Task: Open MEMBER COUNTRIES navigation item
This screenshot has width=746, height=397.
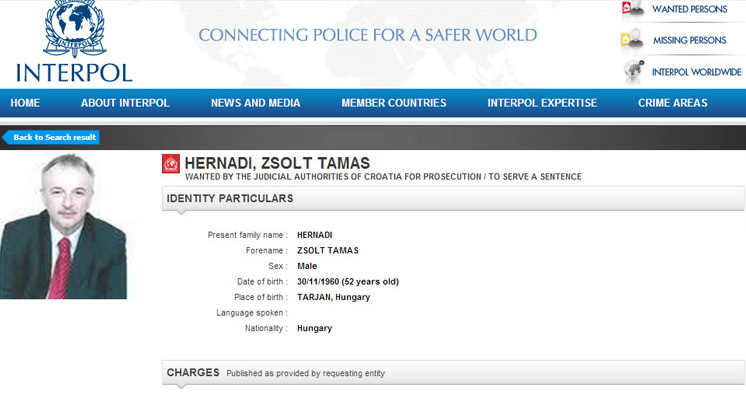Action: coord(394,103)
